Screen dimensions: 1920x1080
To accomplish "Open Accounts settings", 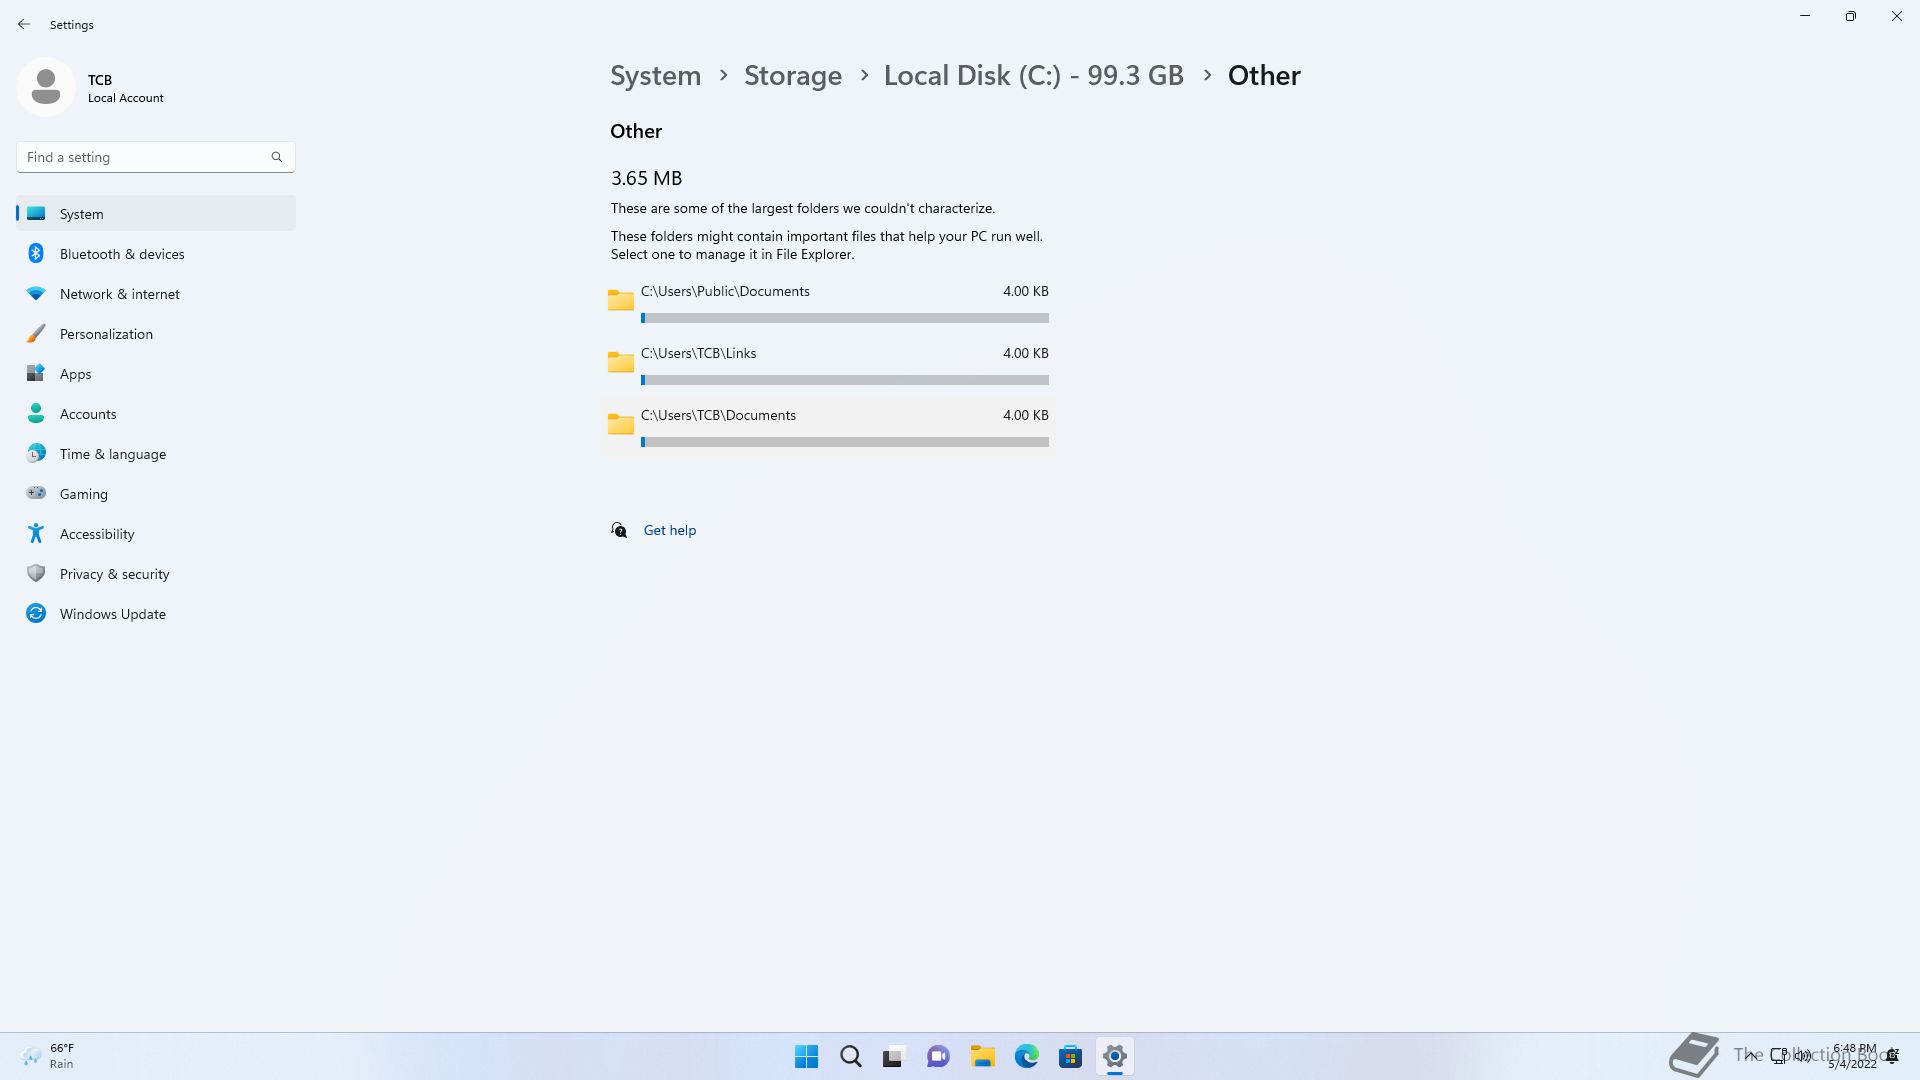I will coord(156,414).
